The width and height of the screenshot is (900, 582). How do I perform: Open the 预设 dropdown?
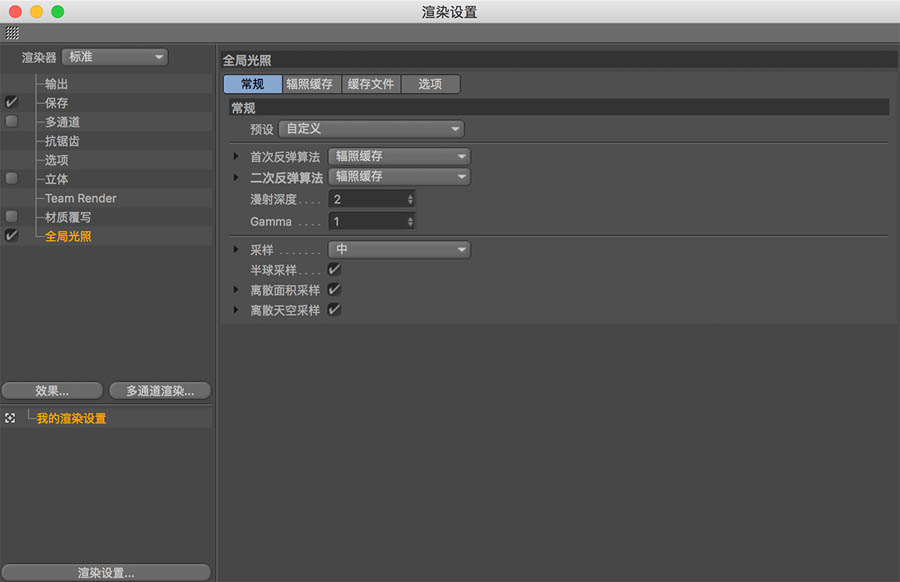[371, 129]
